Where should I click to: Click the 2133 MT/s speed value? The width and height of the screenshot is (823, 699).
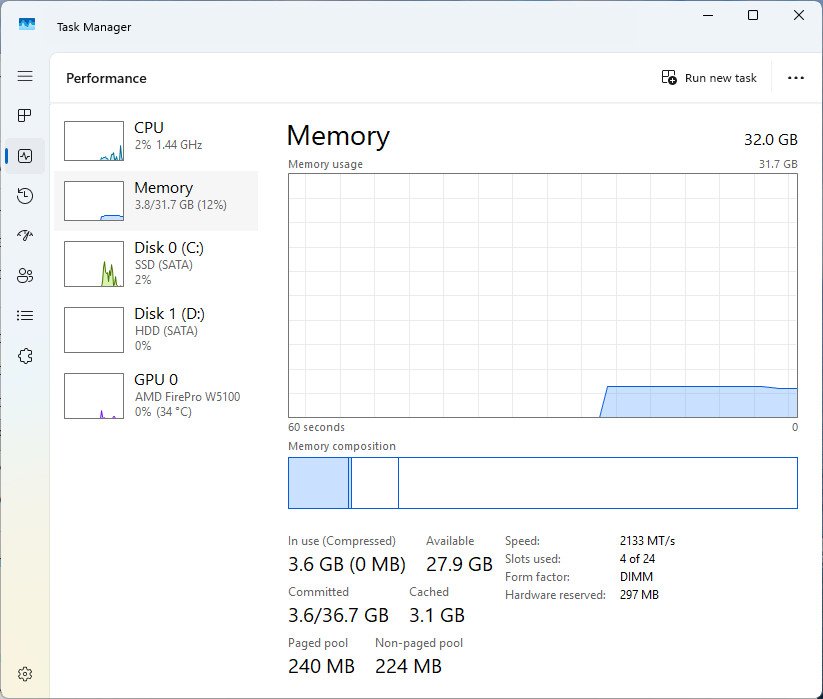[647, 541]
